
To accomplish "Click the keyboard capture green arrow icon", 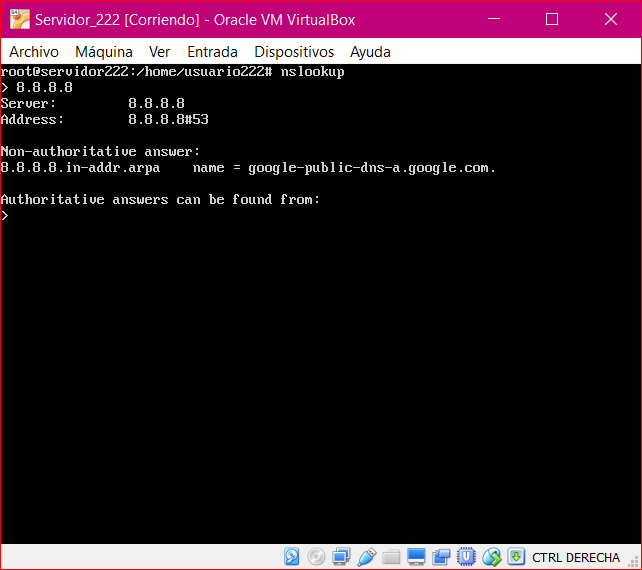I will (516, 557).
